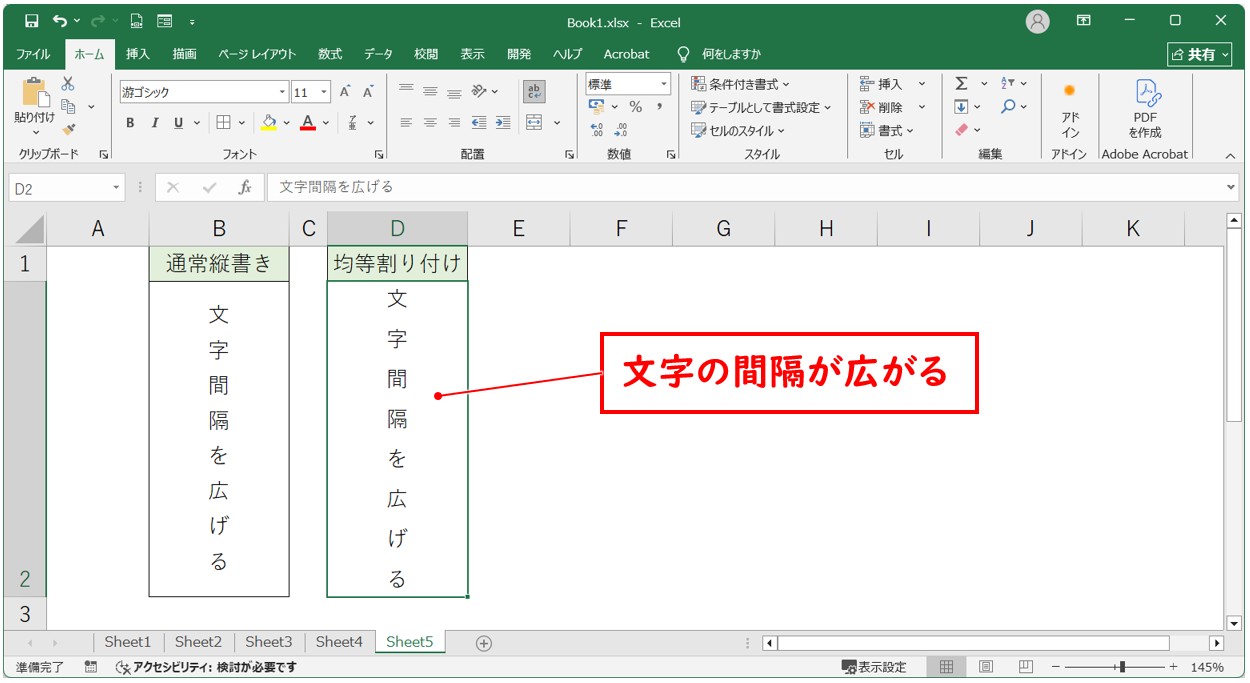The width and height of the screenshot is (1250, 683).
Task: Click the Insert Function fx icon
Action: pyautogui.click(x=245, y=187)
